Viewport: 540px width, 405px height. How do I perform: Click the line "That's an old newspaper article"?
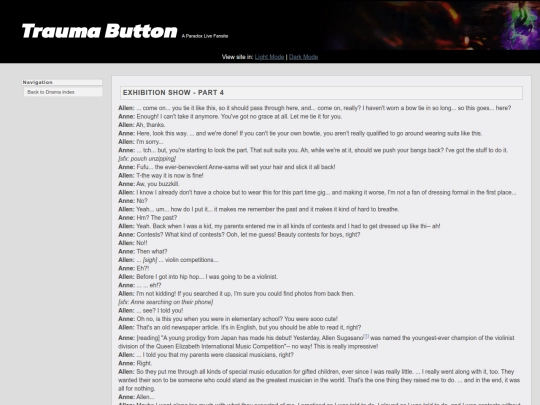click(240, 327)
